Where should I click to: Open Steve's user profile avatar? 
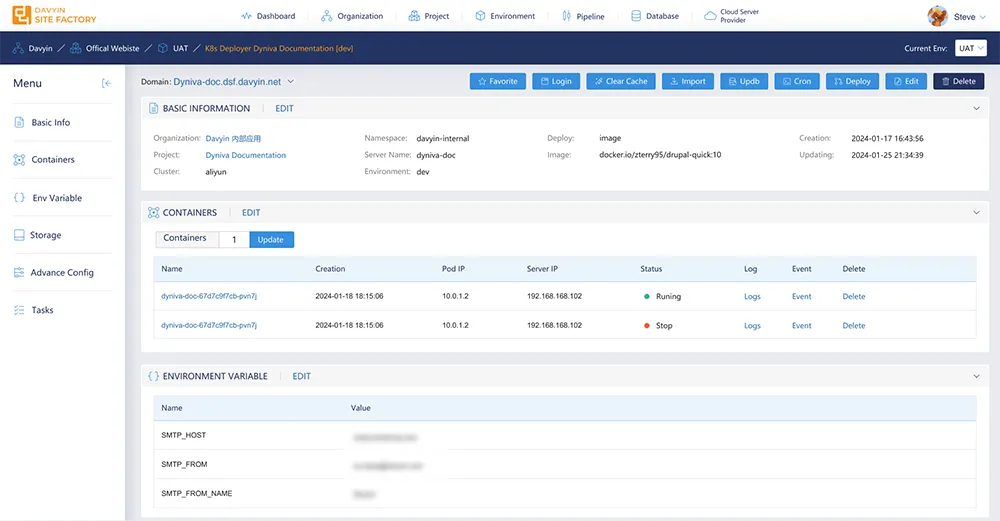pyautogui.click(x=937, y=16)
